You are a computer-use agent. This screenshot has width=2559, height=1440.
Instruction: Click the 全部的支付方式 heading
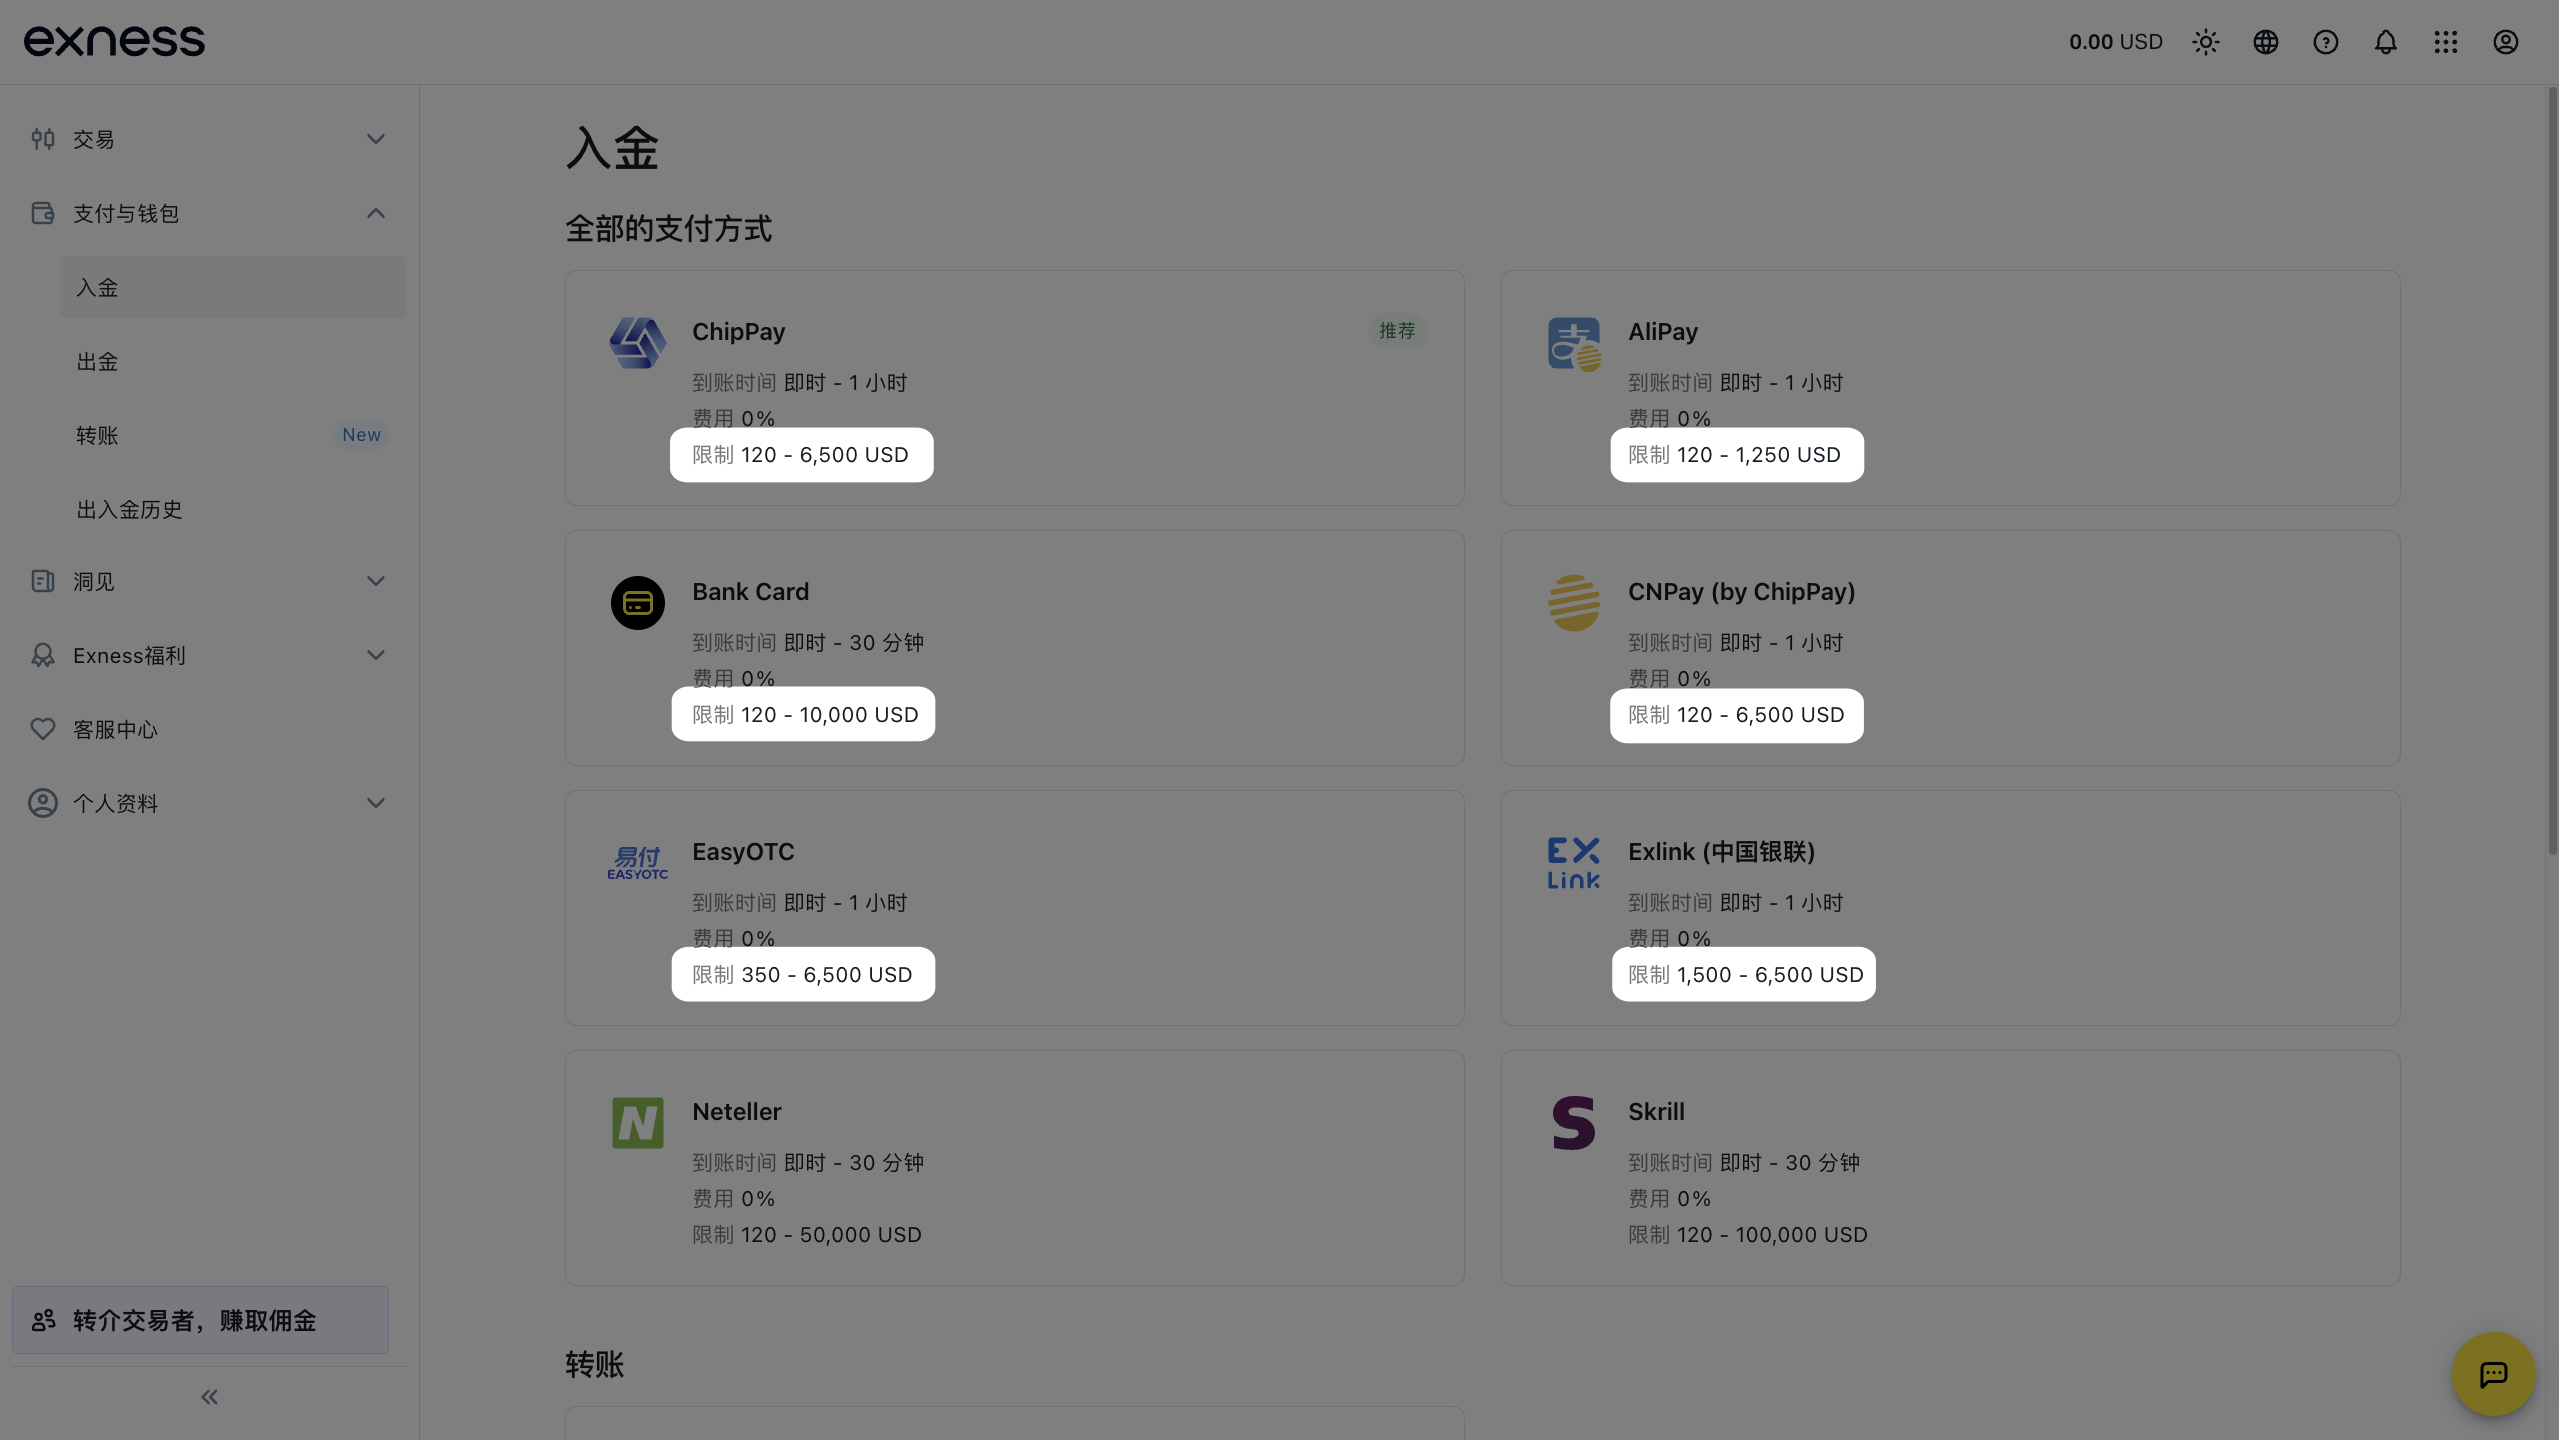[669, 229]
